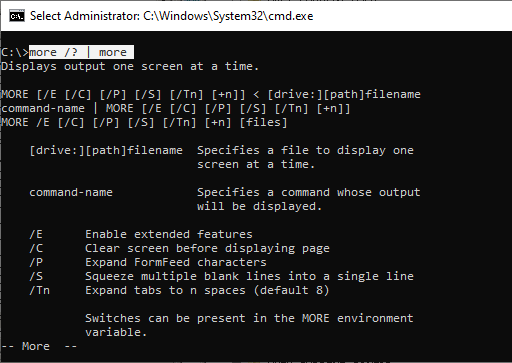Click 'Enable extended features' description text
The height and width of the screenshot is (363, 512).
point(169,234)
